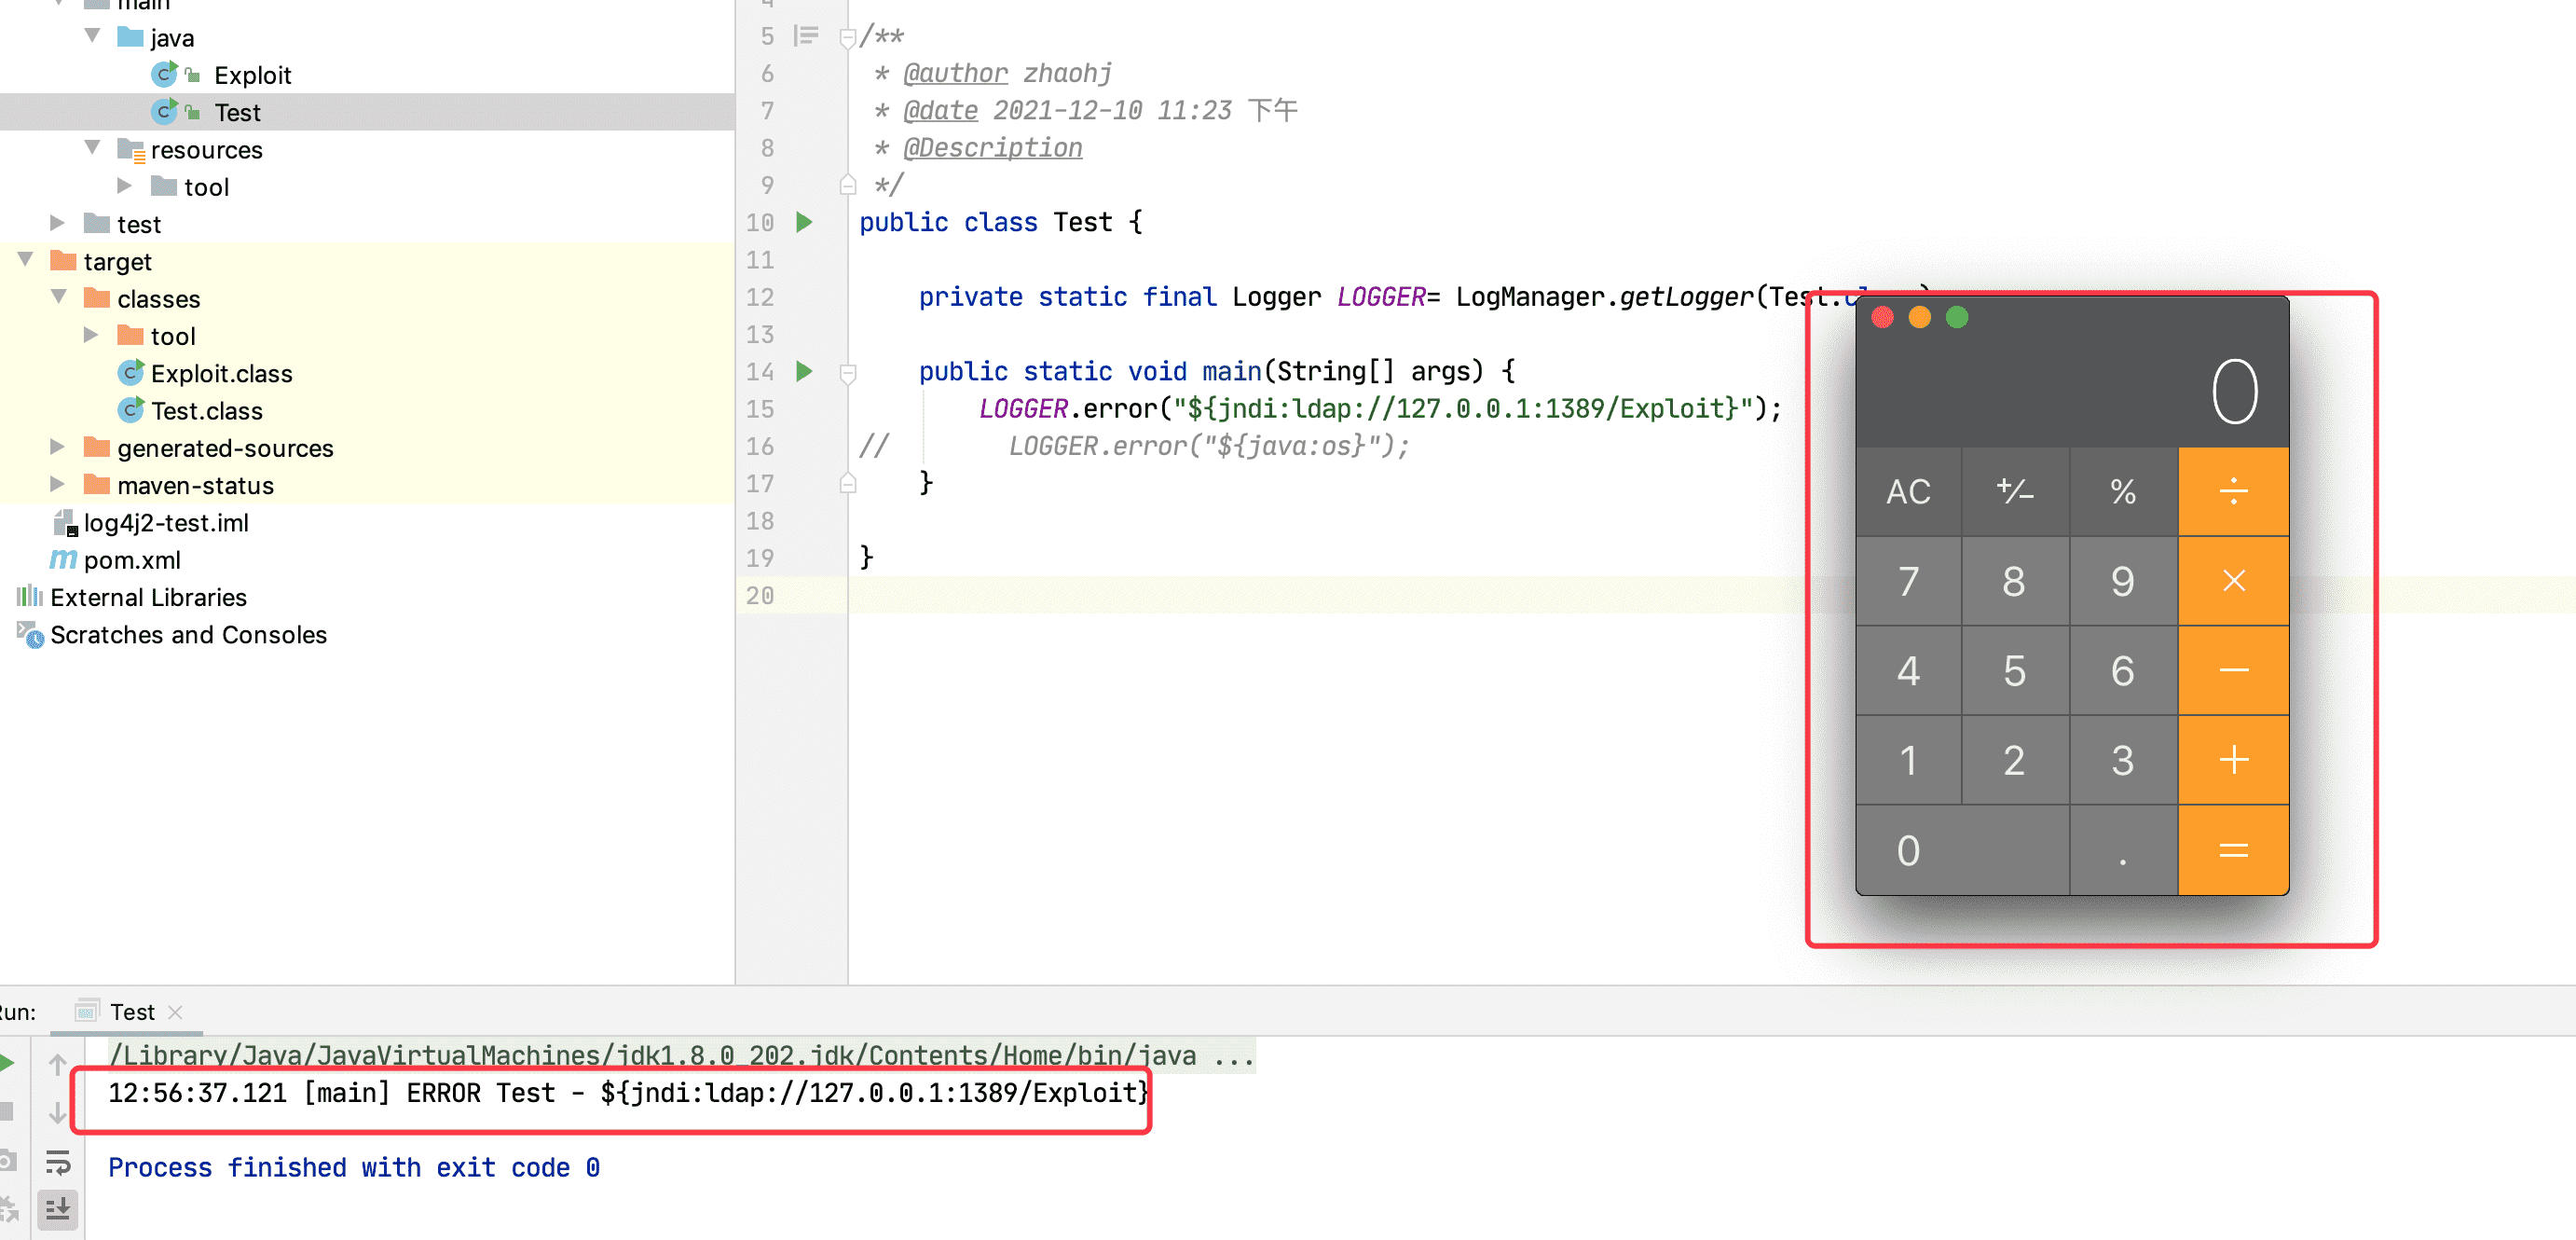
Task: Collapse the java folder in project tree
Action: tap(93, 36)
